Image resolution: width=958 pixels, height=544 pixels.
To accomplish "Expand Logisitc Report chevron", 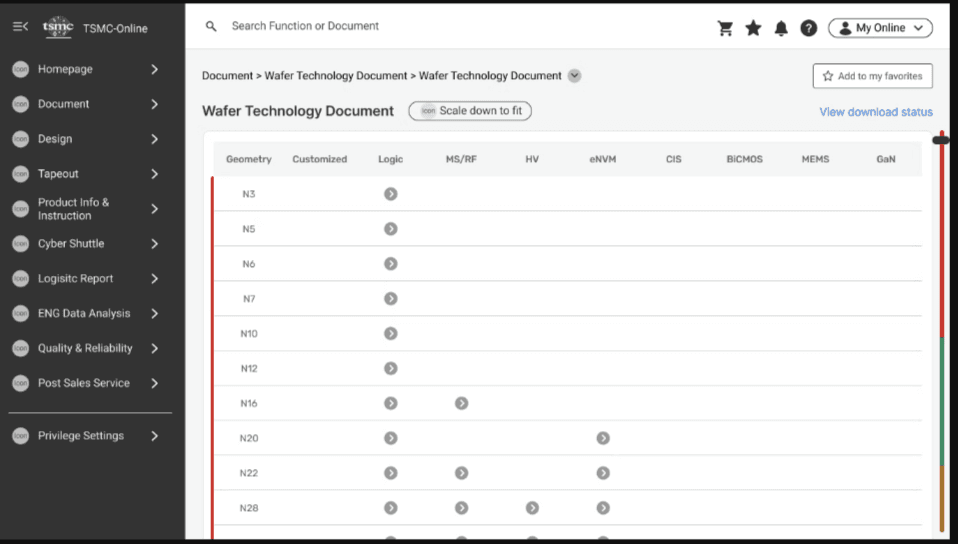I will click(x=155, y=278).
